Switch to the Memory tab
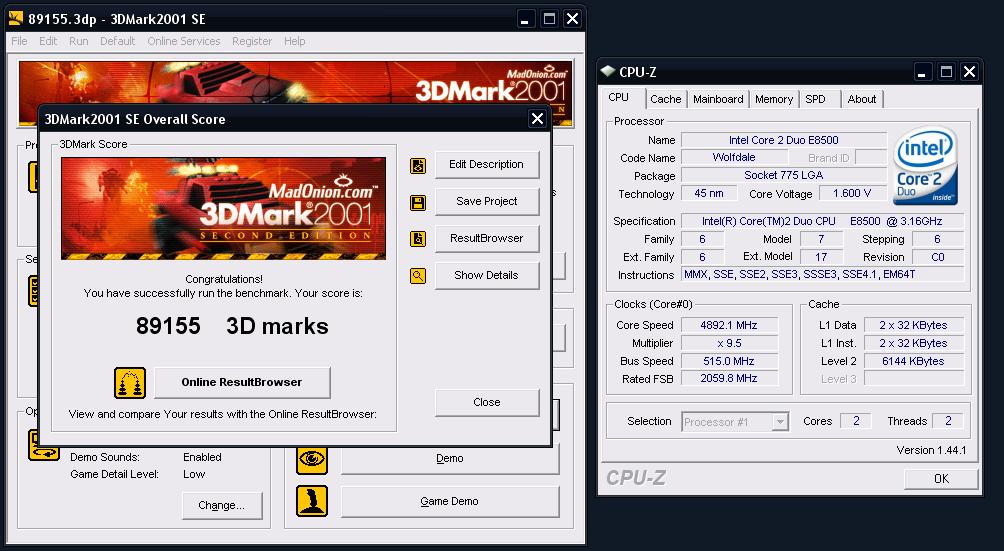 tap(773, 99)
